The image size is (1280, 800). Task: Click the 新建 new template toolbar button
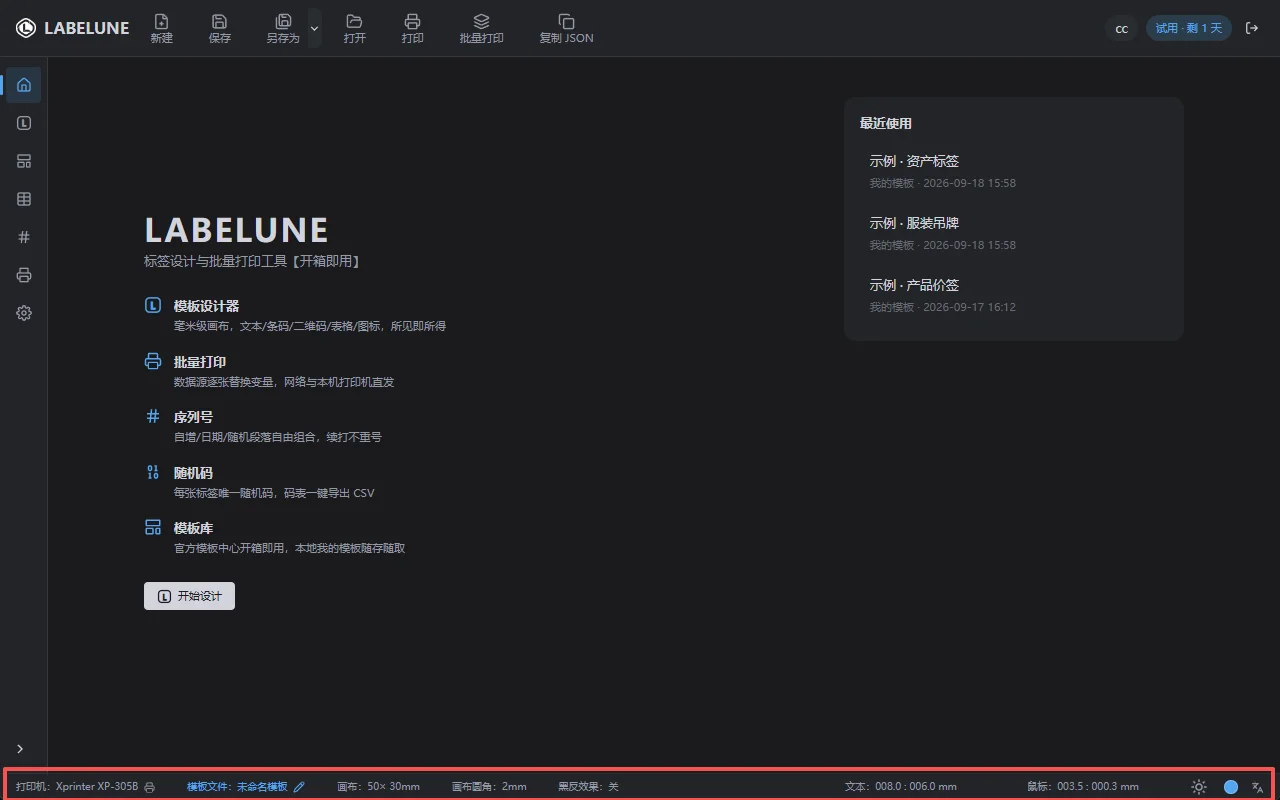pyautogui.click(x=161, y=28)
